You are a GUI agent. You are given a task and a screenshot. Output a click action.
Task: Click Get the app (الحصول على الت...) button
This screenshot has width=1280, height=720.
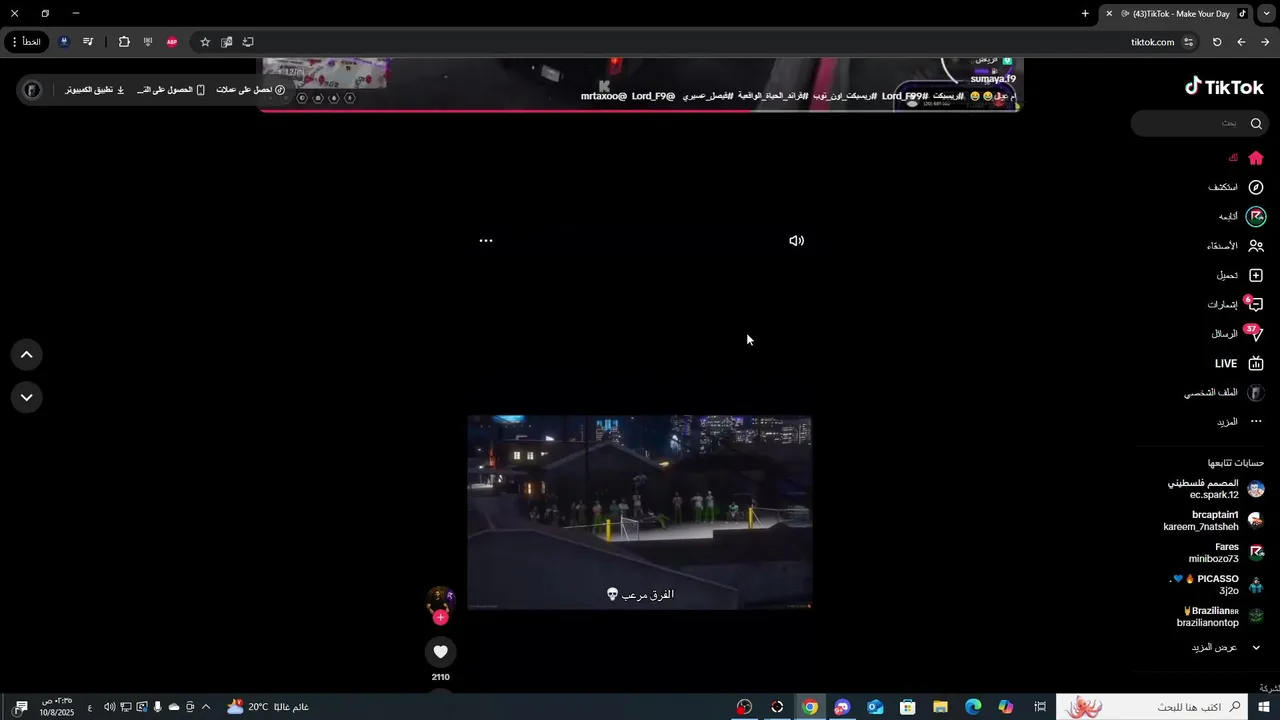[170, 90]
